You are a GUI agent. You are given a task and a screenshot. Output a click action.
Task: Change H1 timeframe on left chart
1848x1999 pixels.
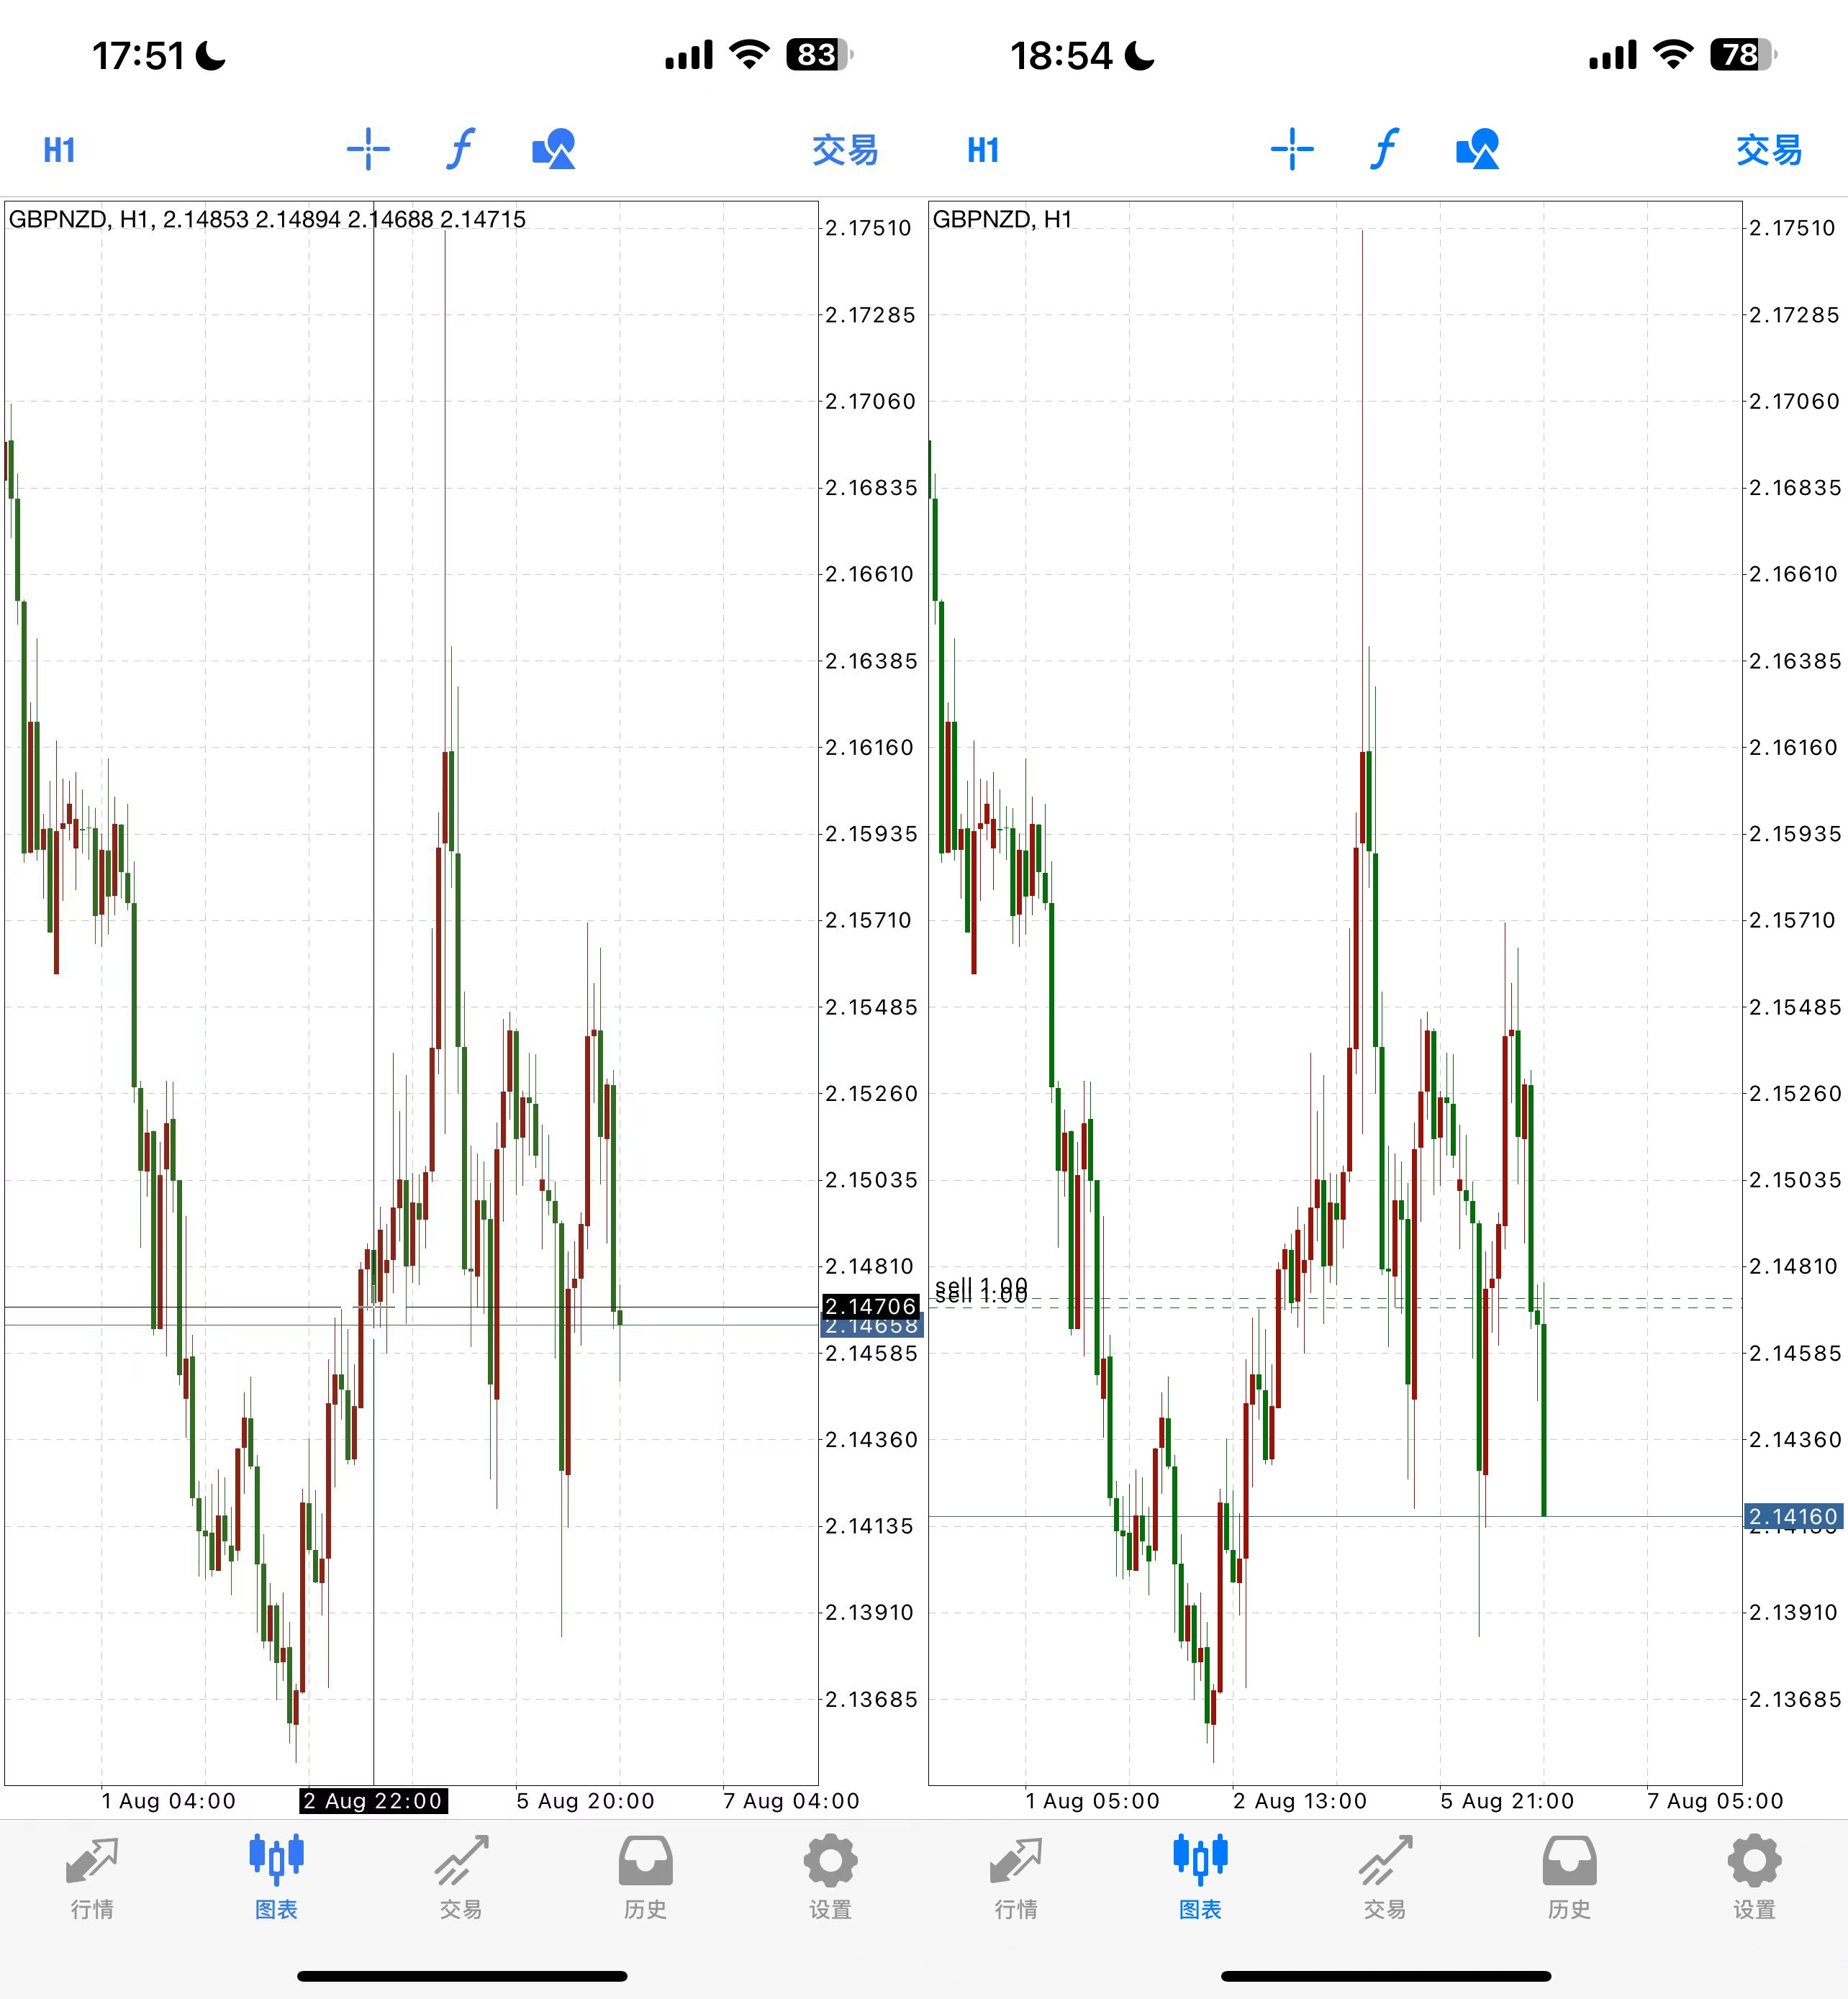pos(59,150)
